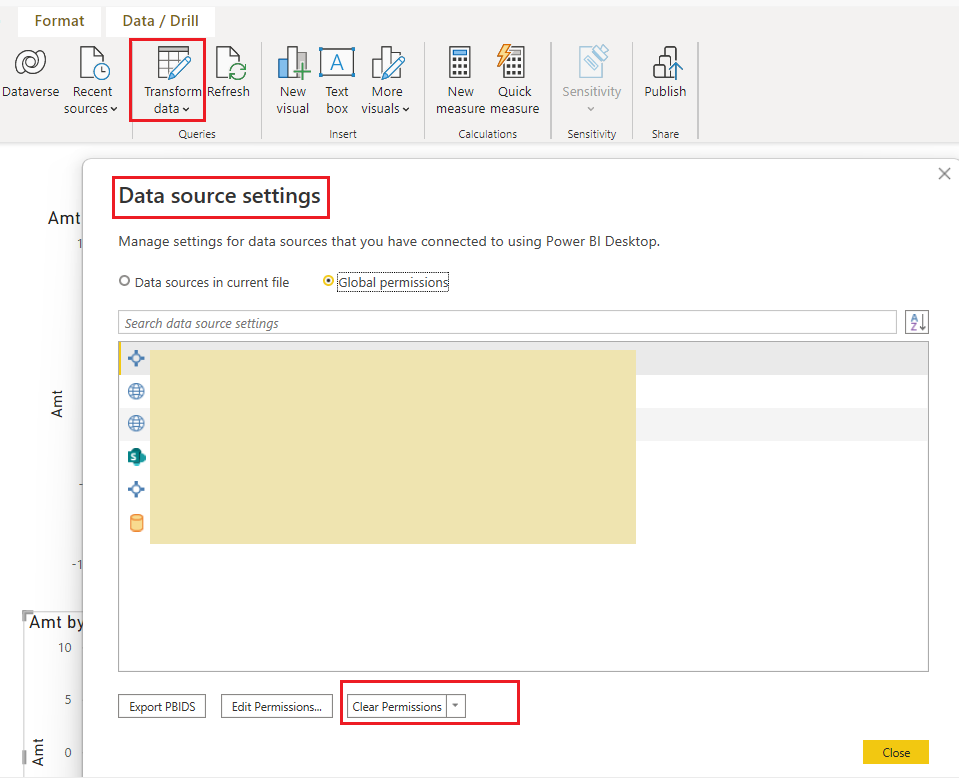The image size is (959, 778).
Task: Click Edit Permissions button
Action: point(276,706)
